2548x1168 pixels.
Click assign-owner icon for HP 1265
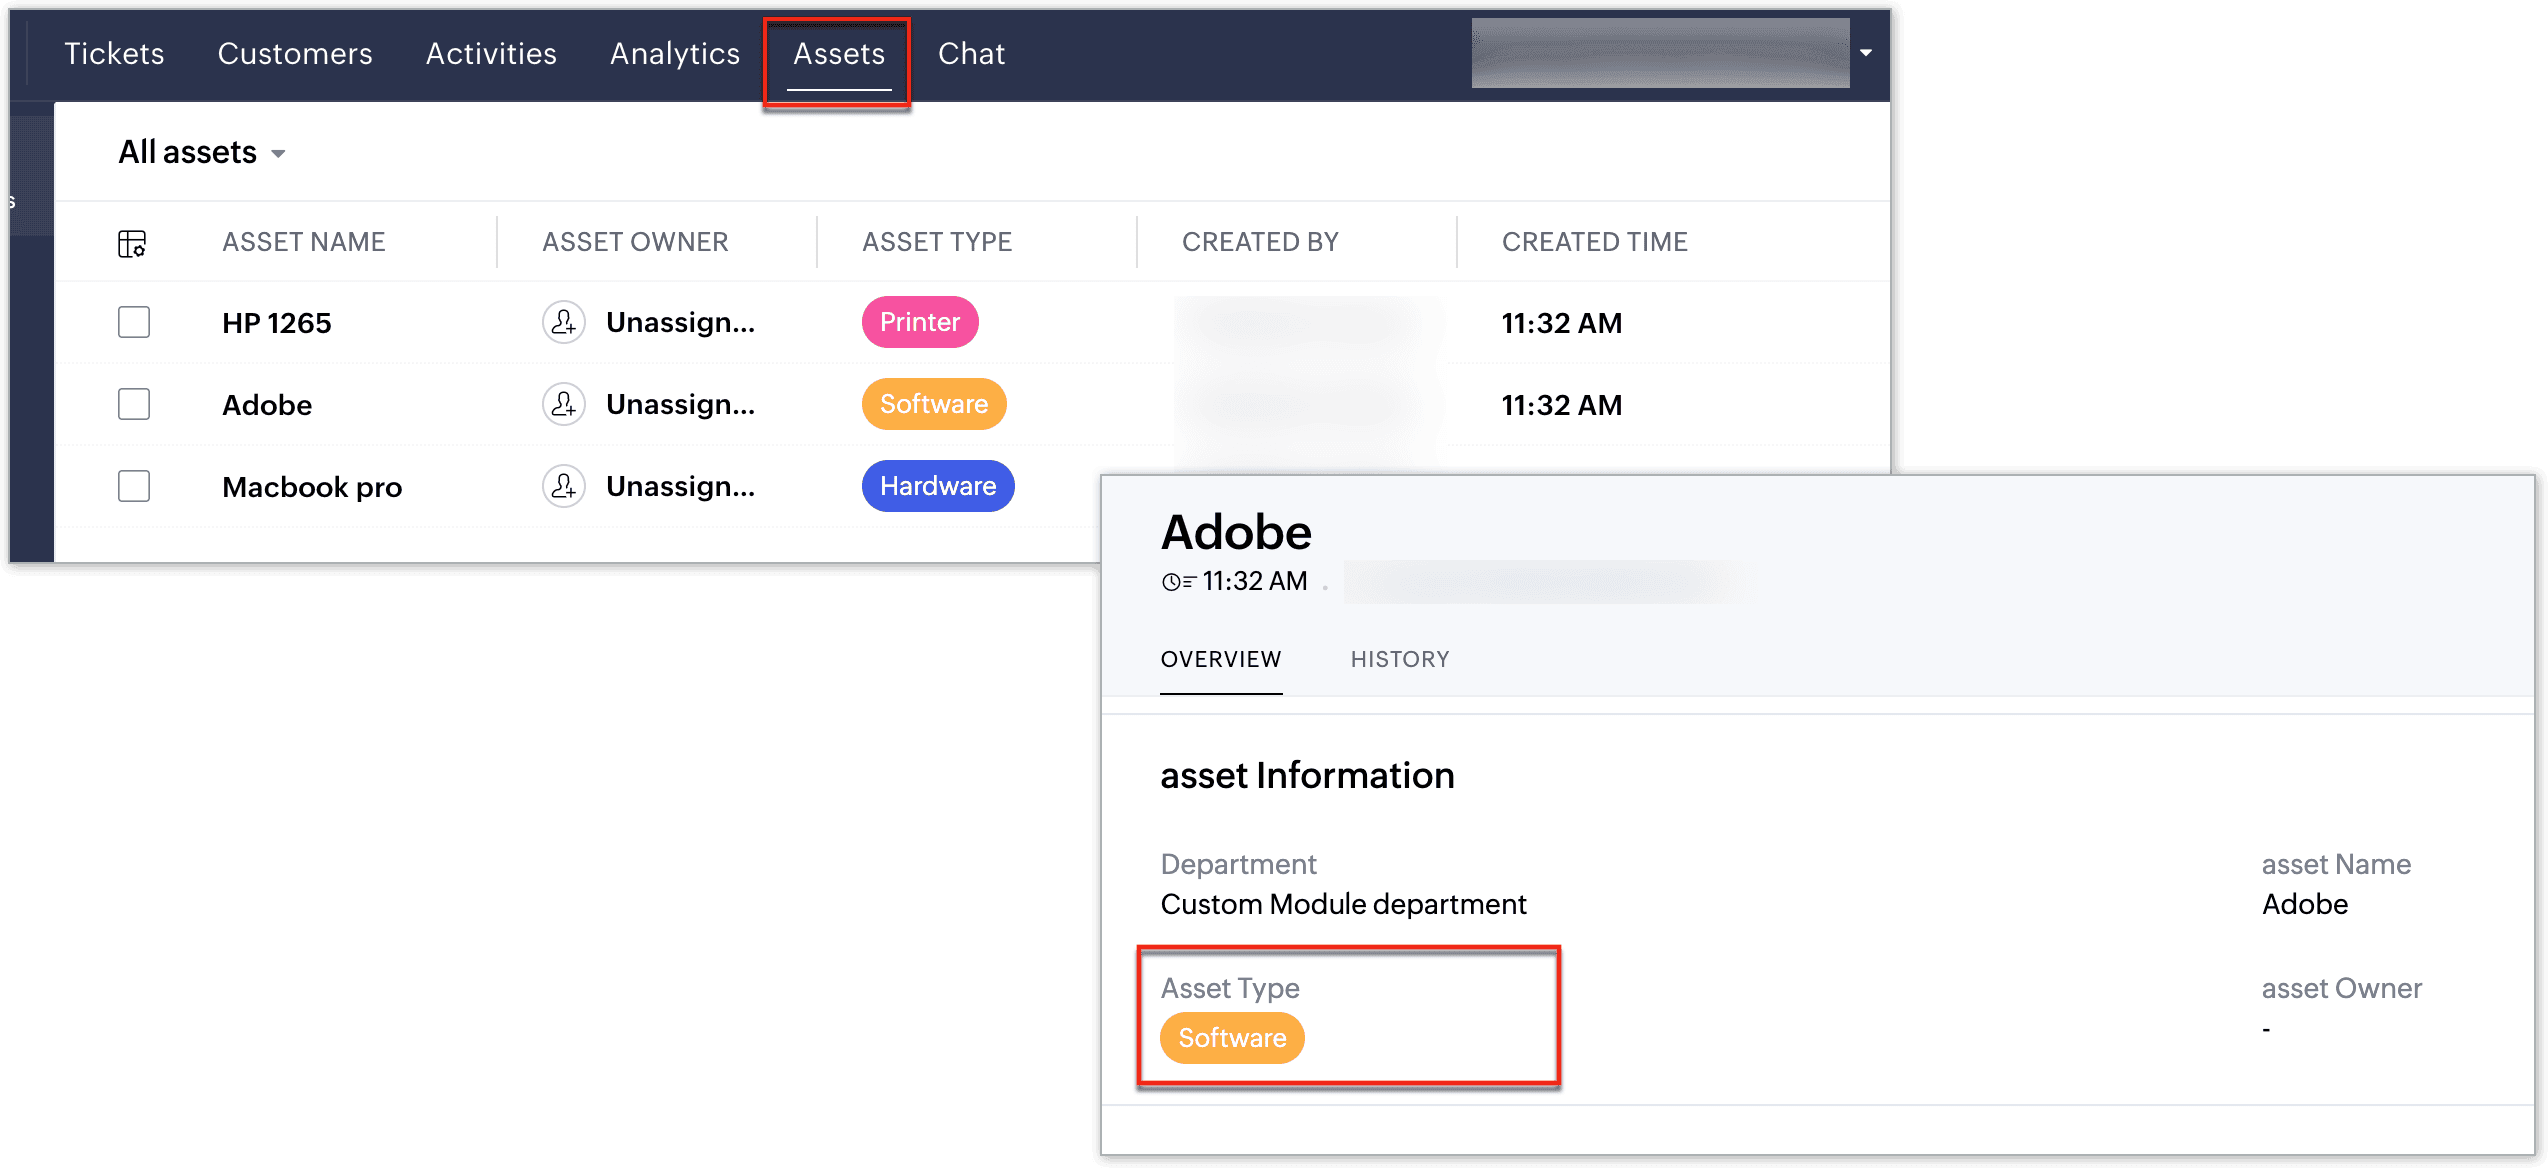tap(564, 322)
